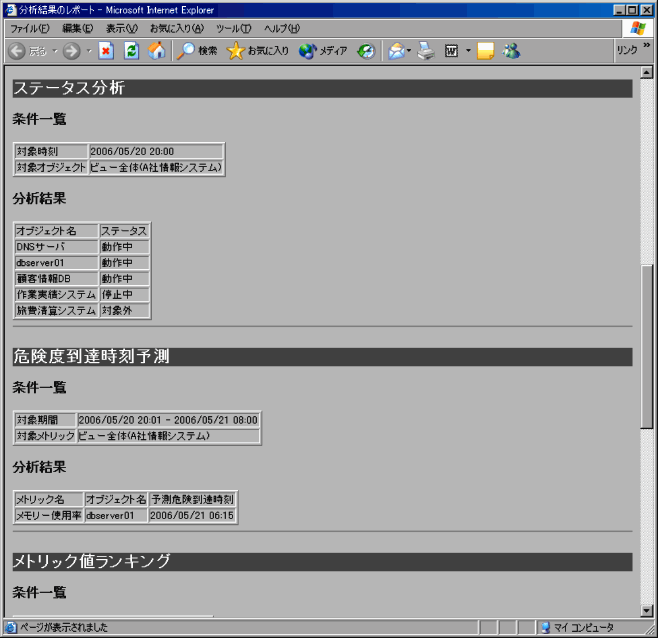Click the 対象期間 date range value cell
This screenshot has width=658, height=638.
tap(168, 420)
